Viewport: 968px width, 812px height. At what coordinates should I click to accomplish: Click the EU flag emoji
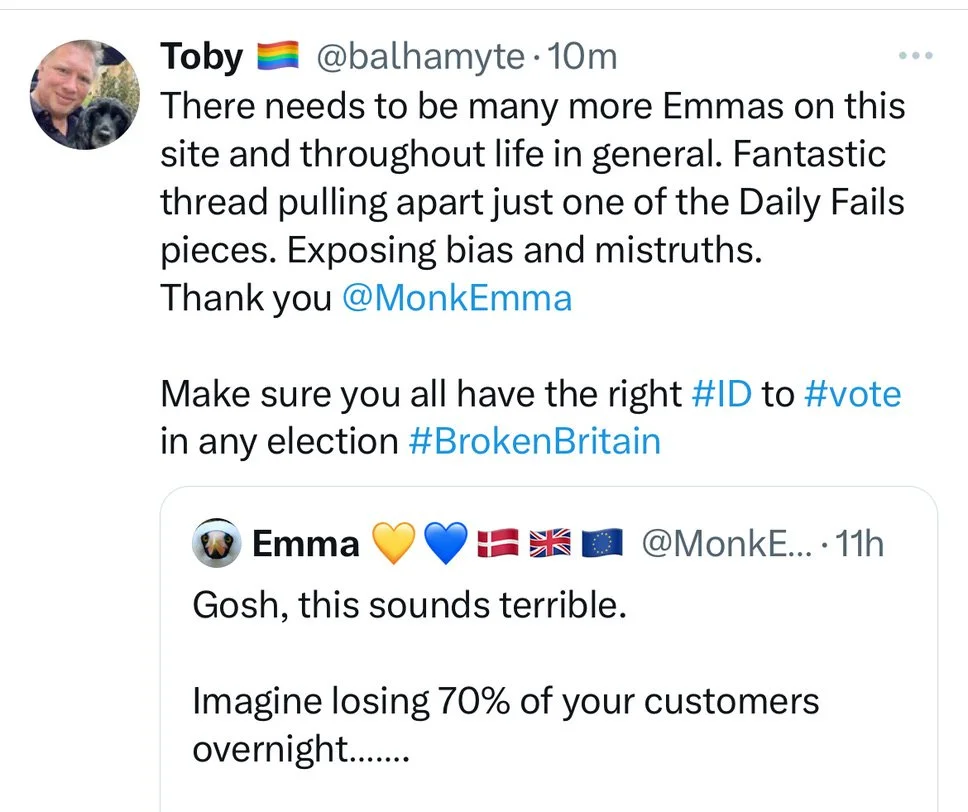[x=601, y=544]
